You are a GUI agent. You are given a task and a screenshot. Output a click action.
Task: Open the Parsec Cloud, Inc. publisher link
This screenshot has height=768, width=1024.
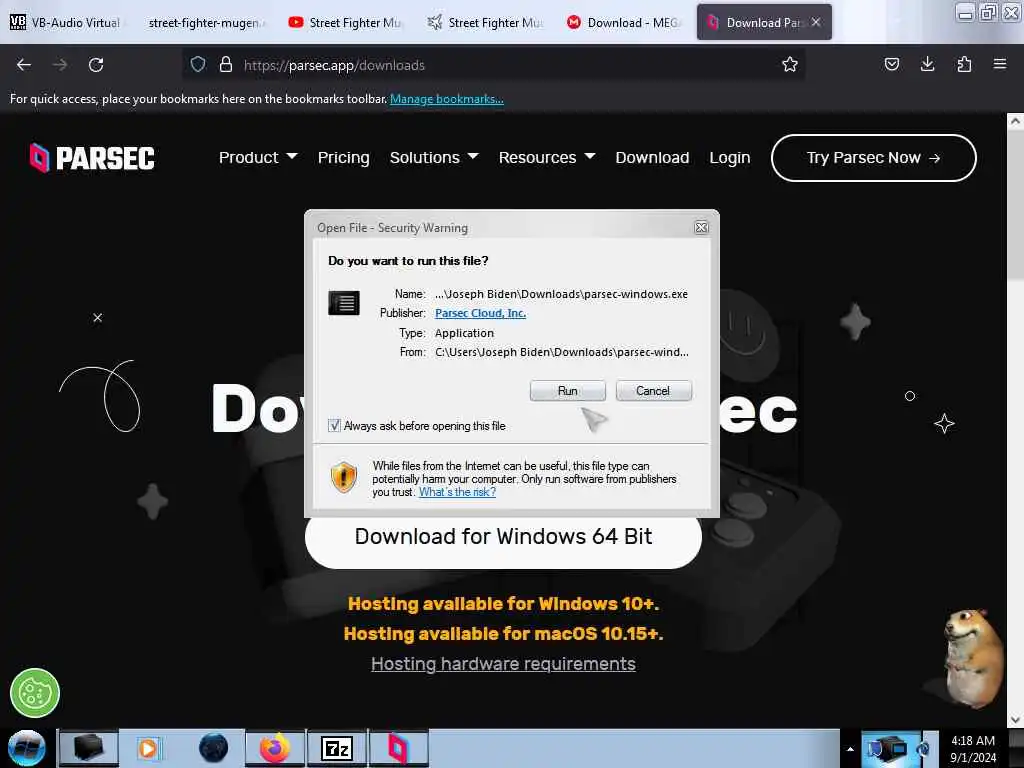click(480, 313)
